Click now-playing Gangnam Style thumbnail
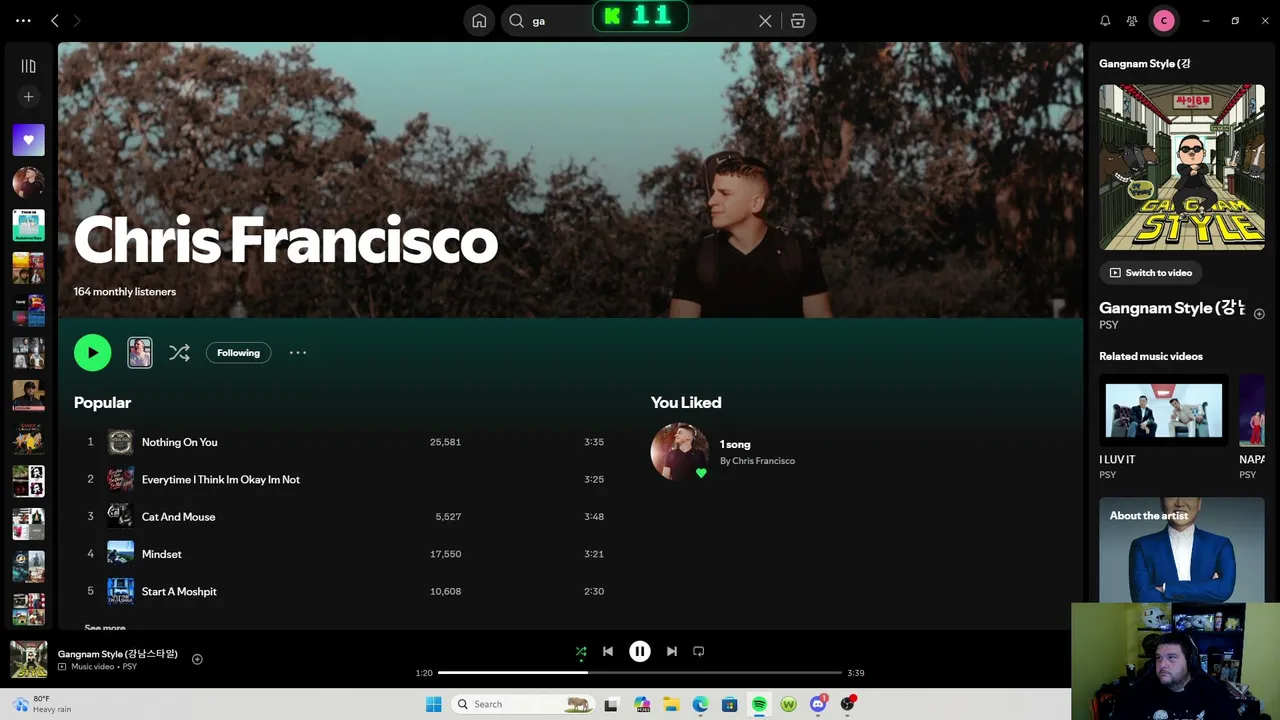The height and width of the screenshot is (720, 1280). pyautogui.click(x=28, y=659)
